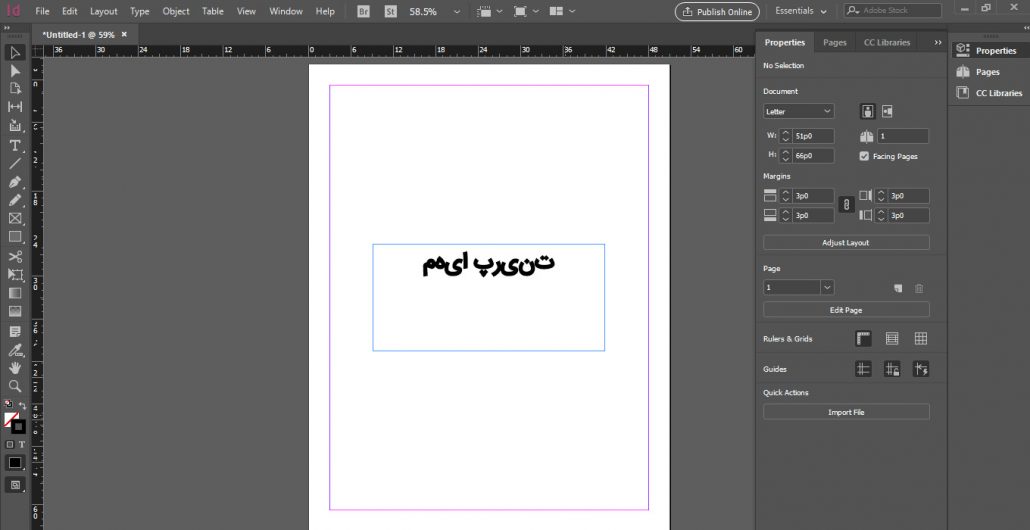Select the Pen tool
The width and height of the screenshot is (1030, 530).
[x=15, y=182]
